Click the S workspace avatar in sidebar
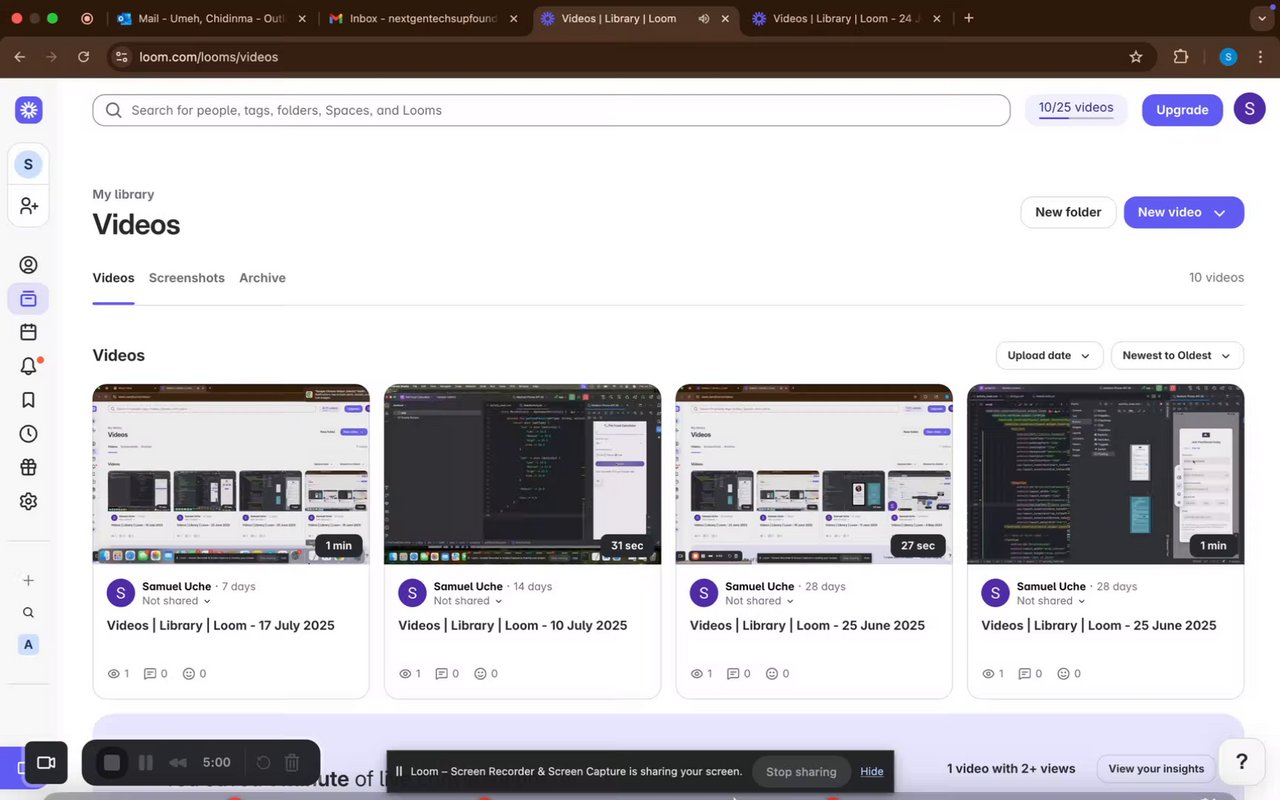 [x=28, y=164]
